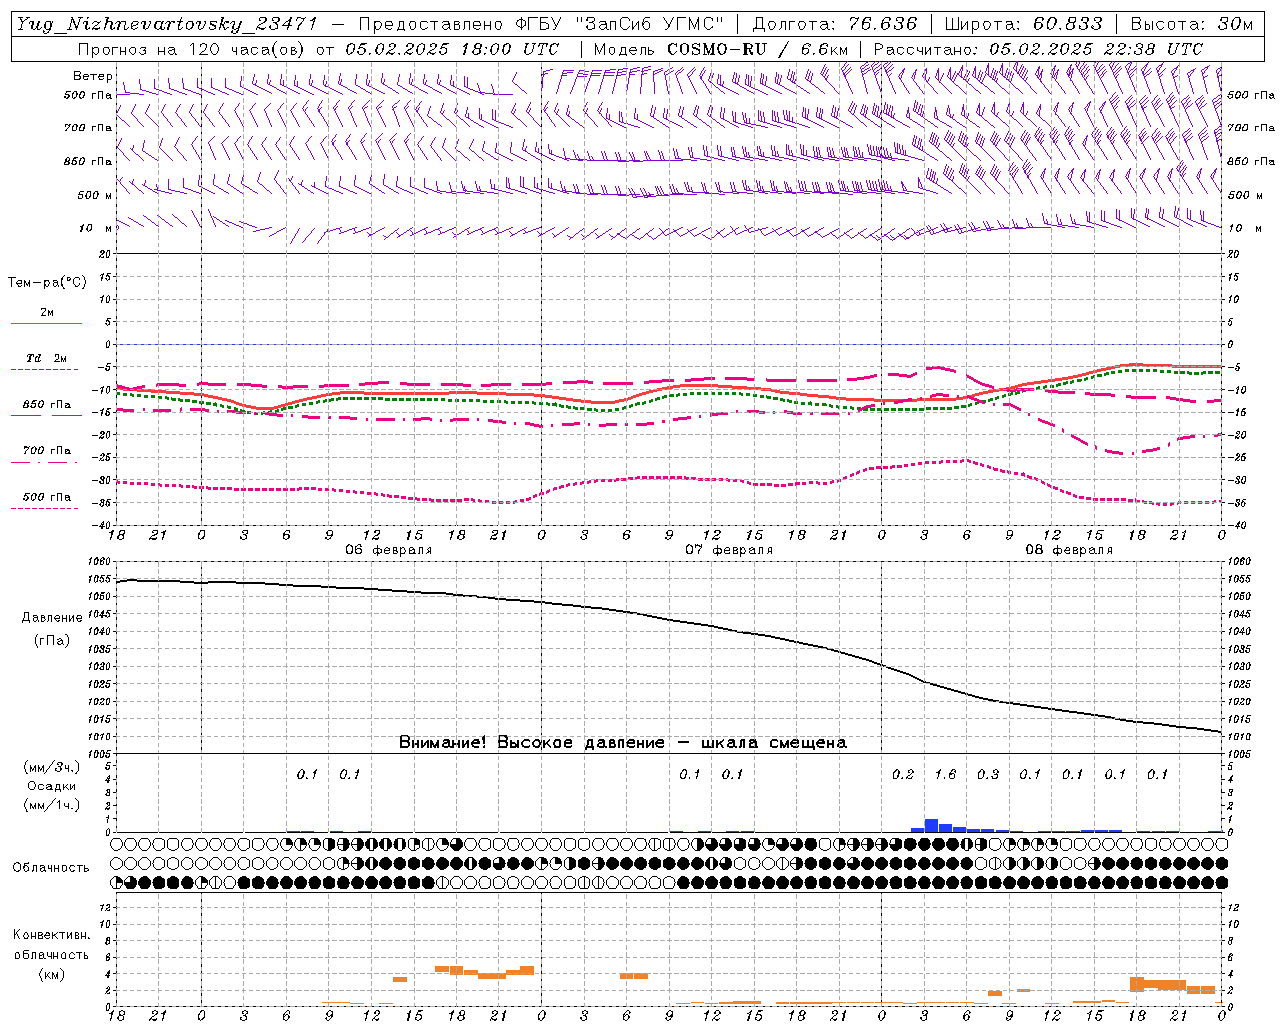Click the Облачность cloud cover label
Image resolution: width=1280 pixels, height=1024 pixels.
[51, 867]
